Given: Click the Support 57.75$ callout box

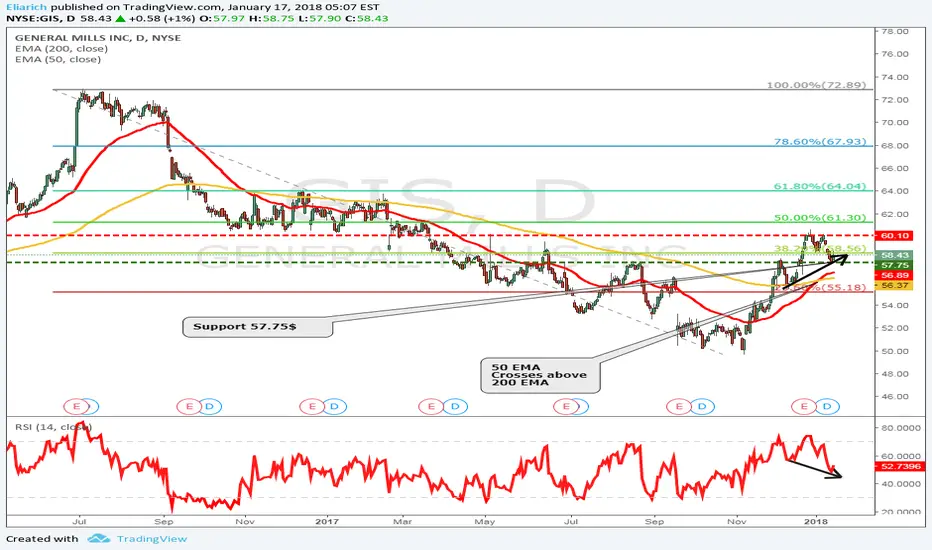Looking at the screenshot, I should (257, 327).
